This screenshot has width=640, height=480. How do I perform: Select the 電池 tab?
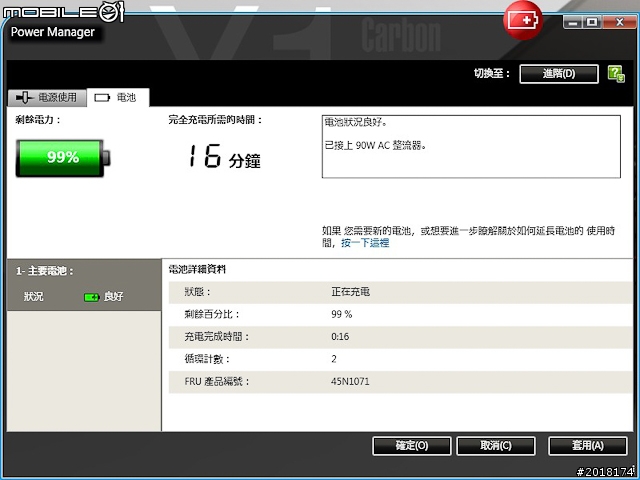[x=118, y=98]
